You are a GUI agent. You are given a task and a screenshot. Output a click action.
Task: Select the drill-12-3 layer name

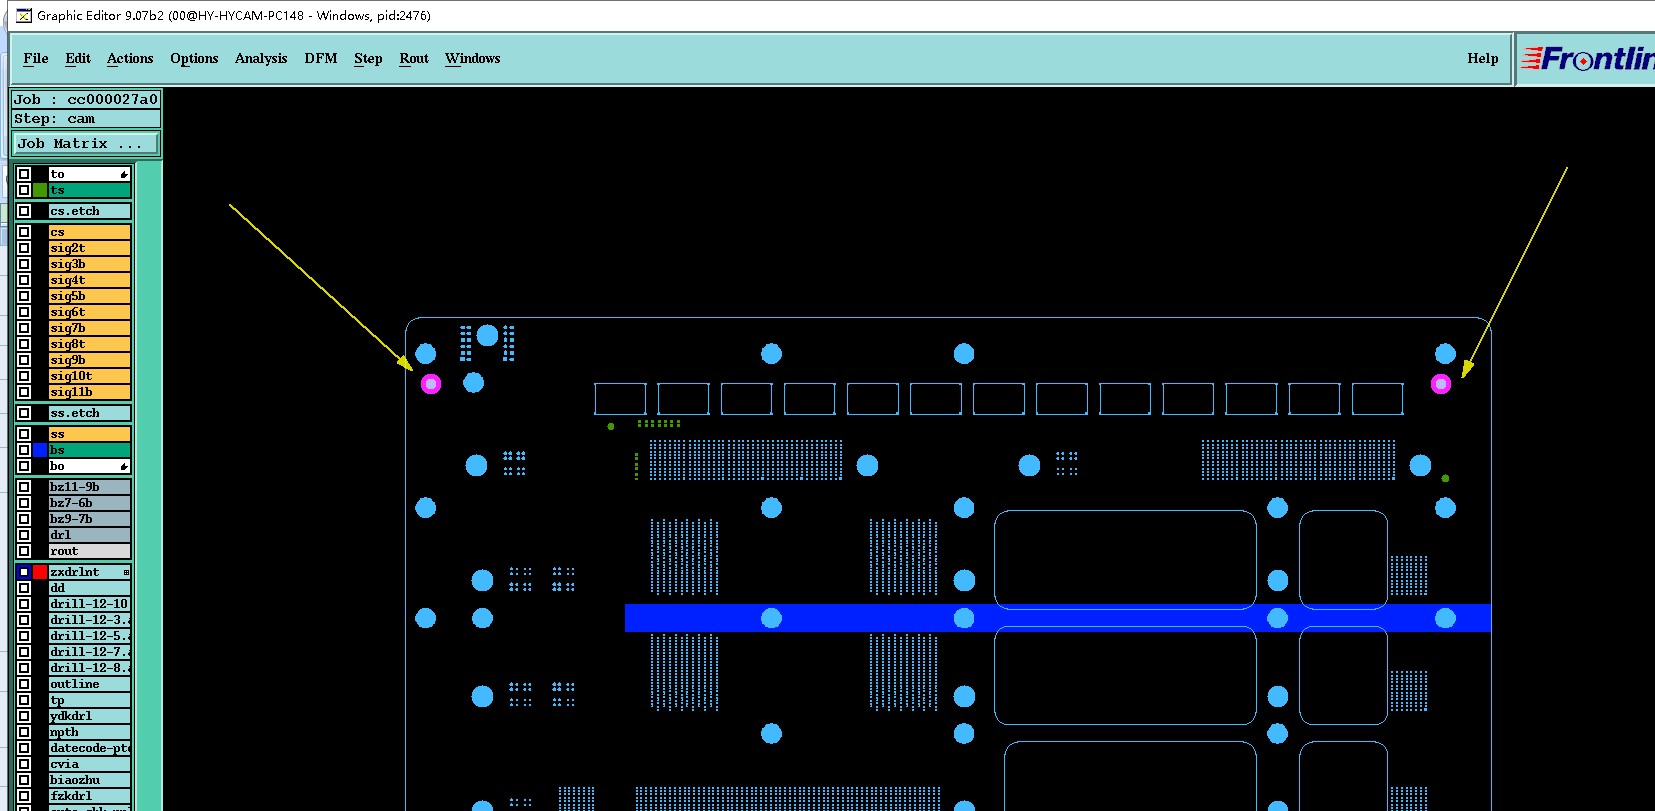tap(90, 620)
